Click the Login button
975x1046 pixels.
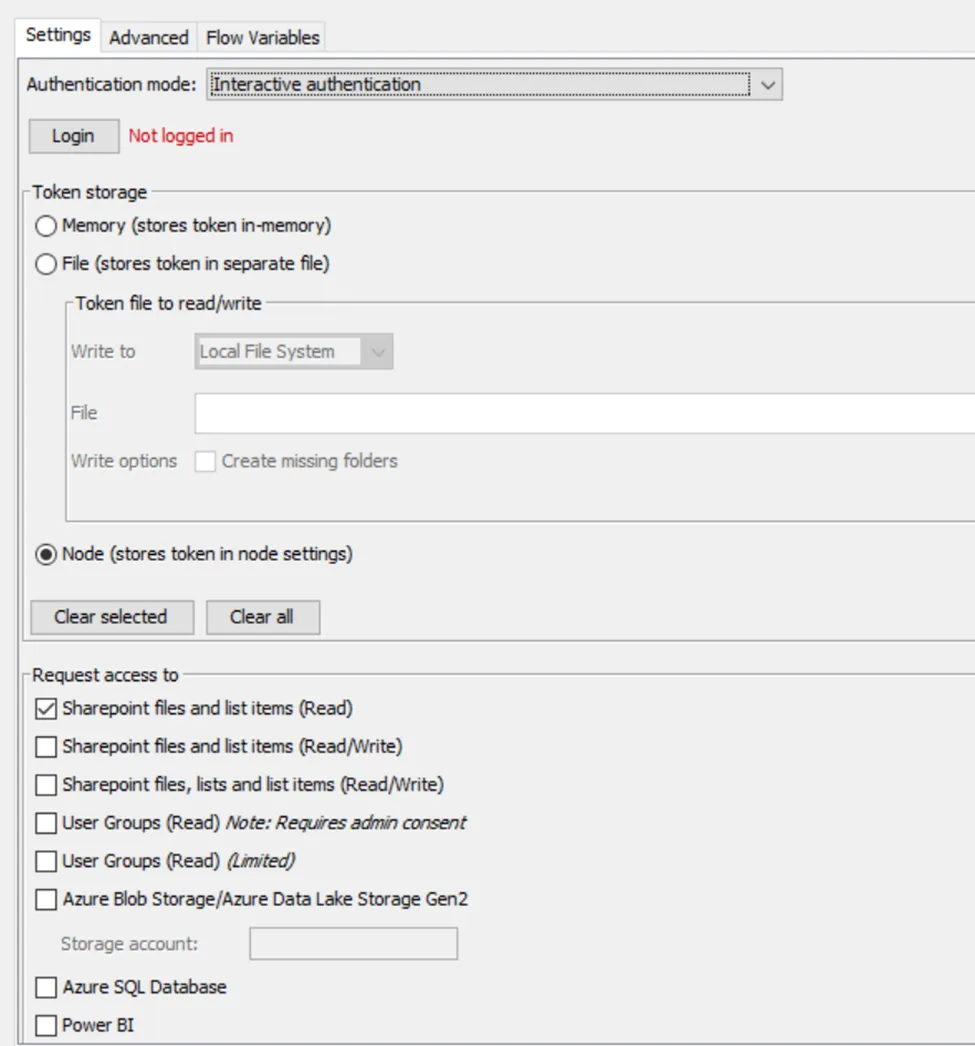[73, 136]
